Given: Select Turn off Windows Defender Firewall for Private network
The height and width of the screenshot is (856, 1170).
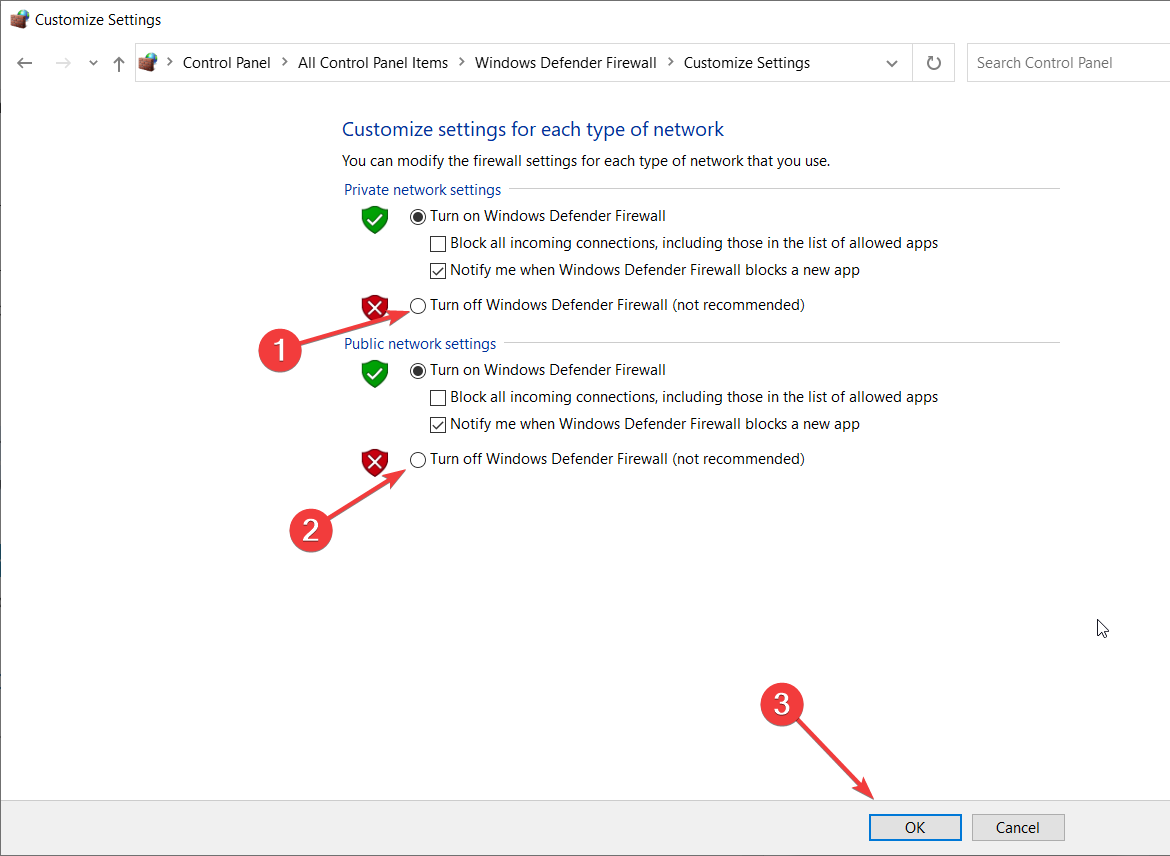Looking at the screenshot, I should pyautogui.click(x=418, y=305).
